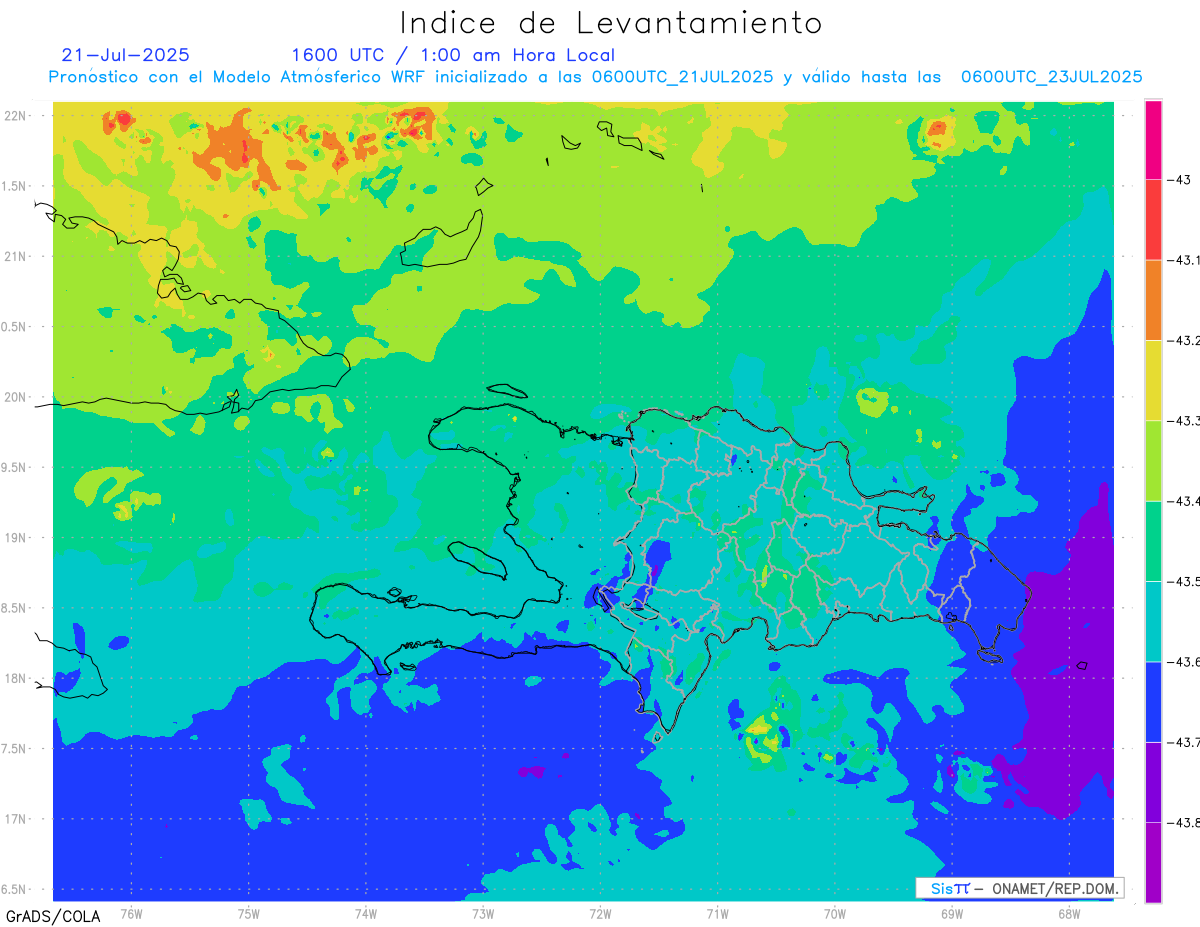Click the title "Indice de Levantamiento"
The height and width of the screenshot is (927, 1200).
click(x=611, y=22)
